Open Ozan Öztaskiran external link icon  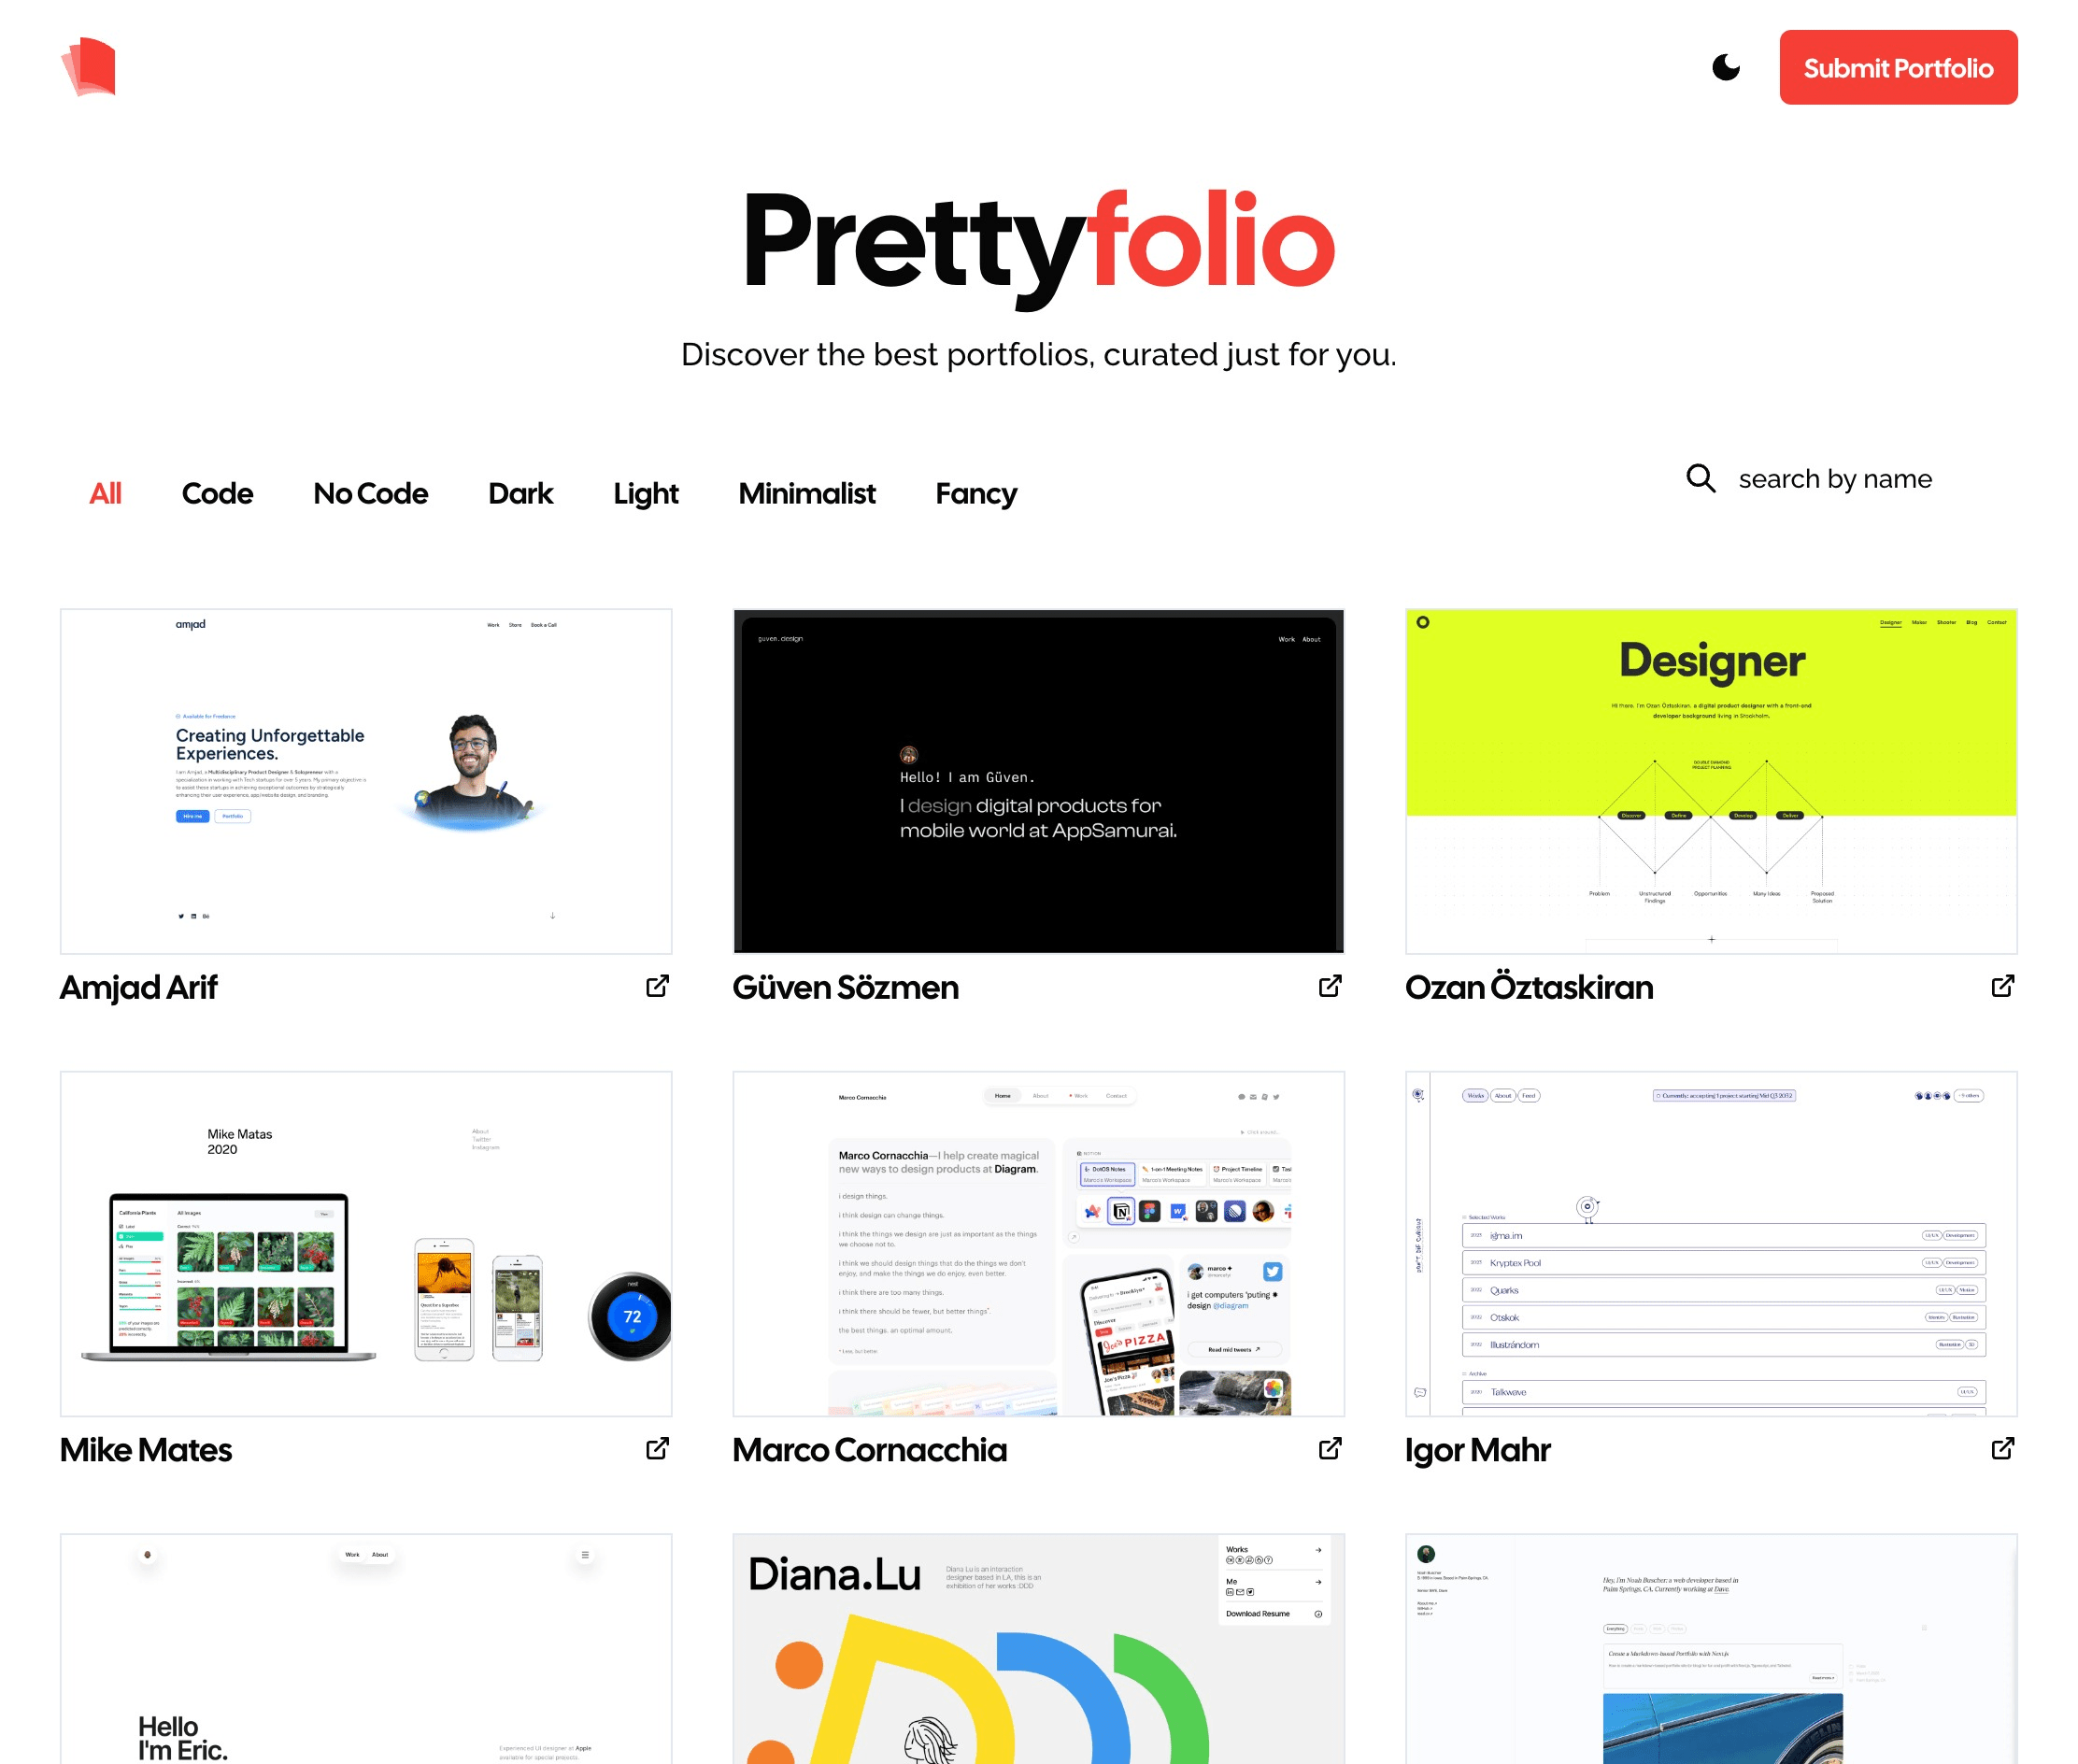tap(2001, 986)
